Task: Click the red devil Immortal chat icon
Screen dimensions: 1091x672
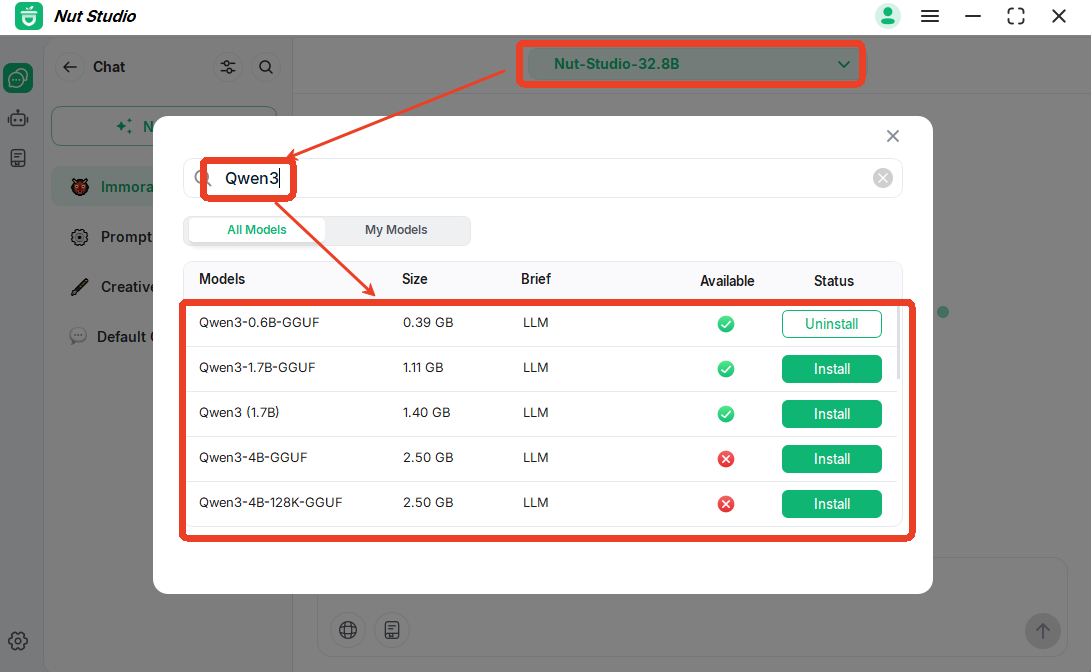Action: tap(80, 186)
